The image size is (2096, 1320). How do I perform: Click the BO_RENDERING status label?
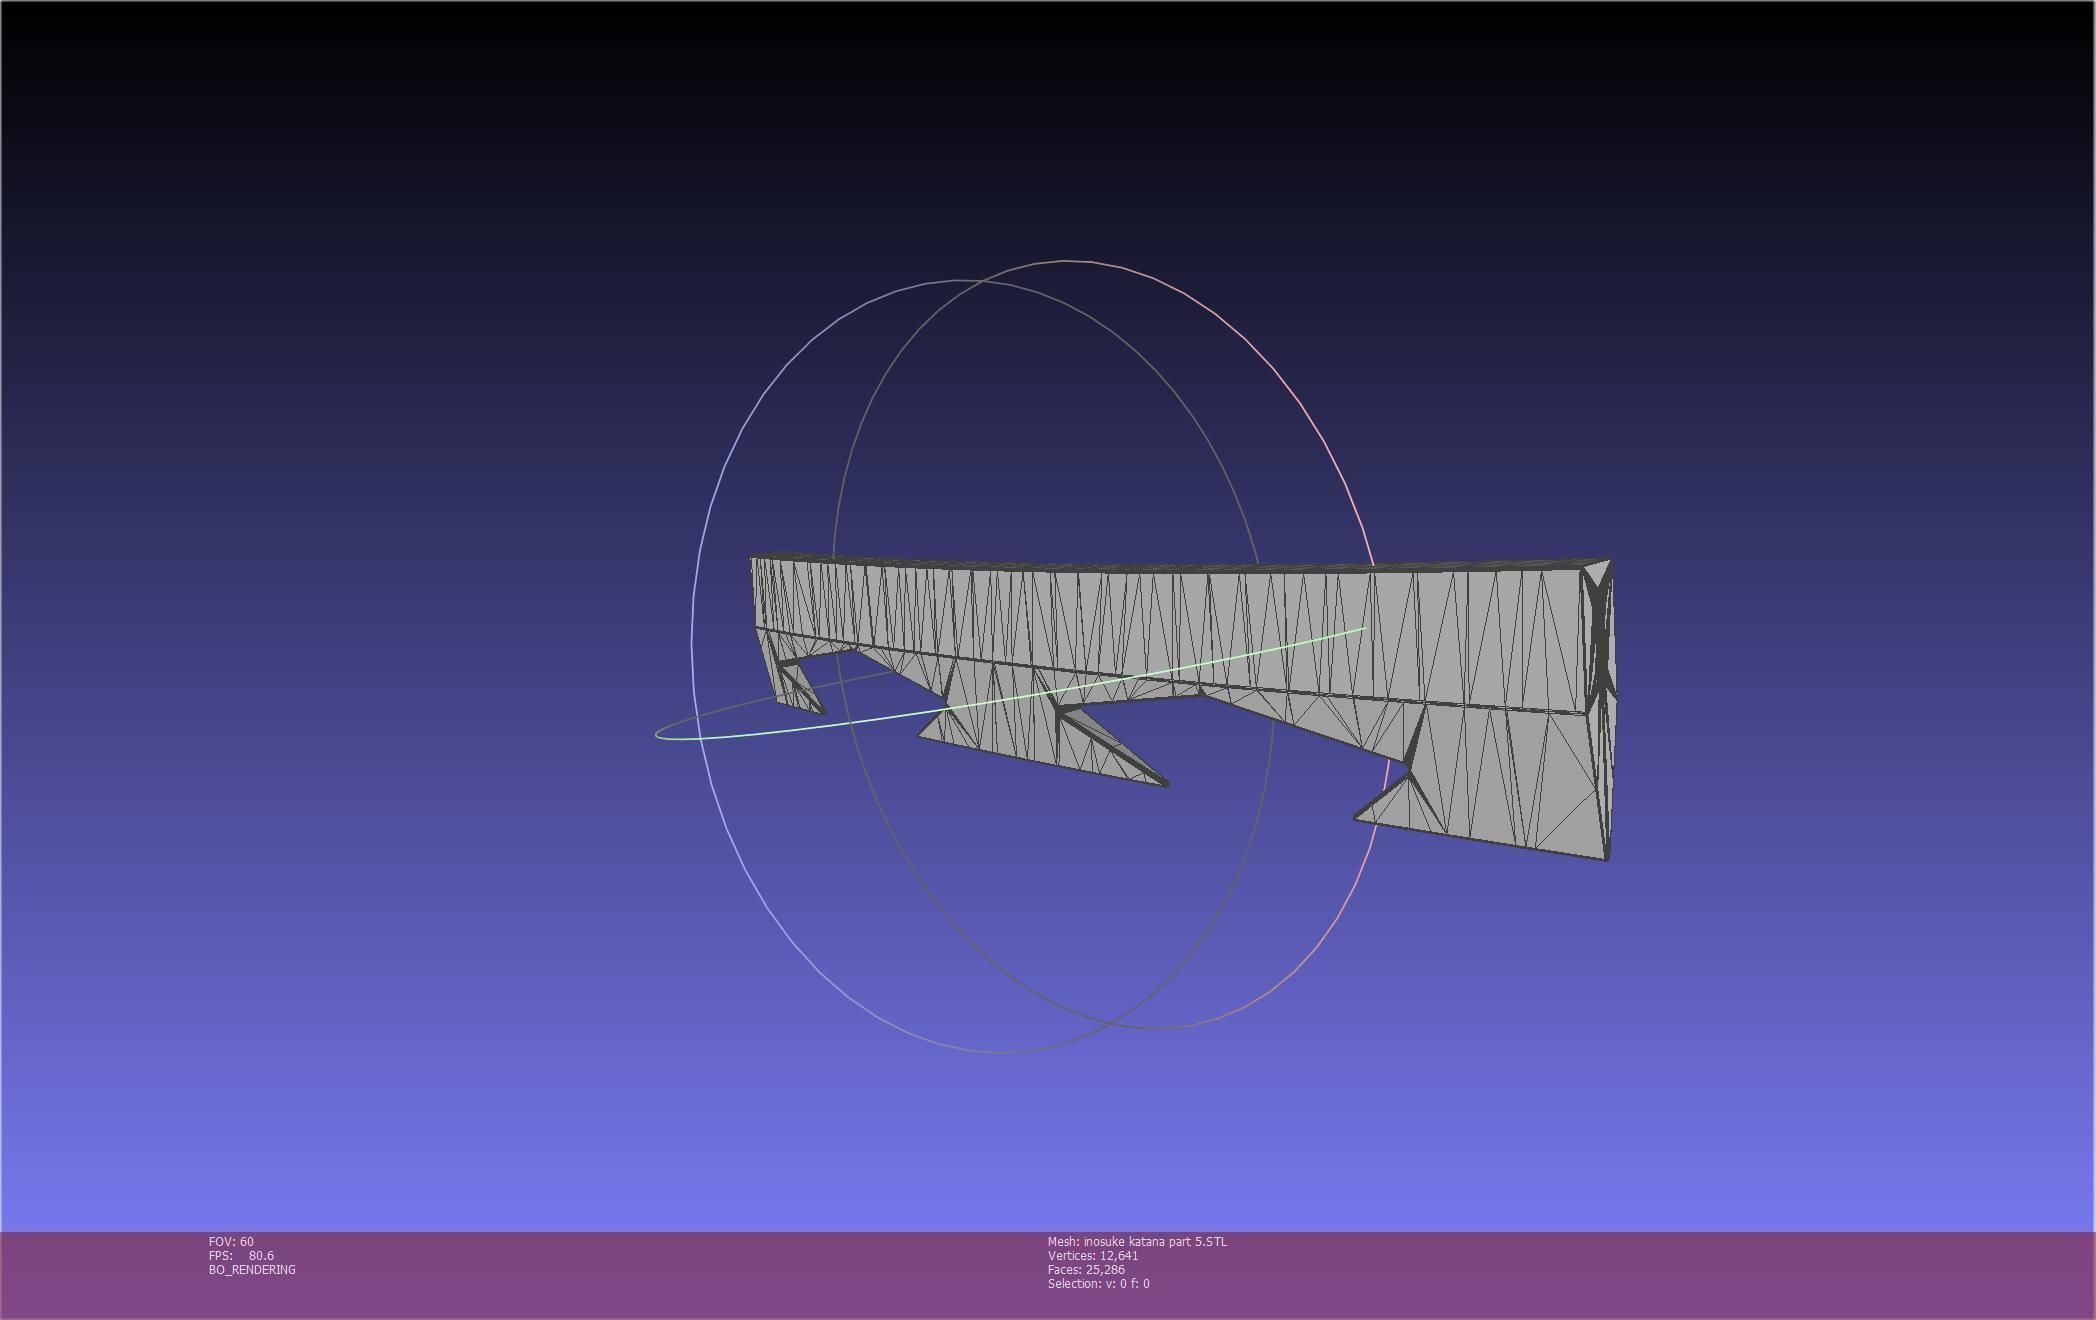252,1270
